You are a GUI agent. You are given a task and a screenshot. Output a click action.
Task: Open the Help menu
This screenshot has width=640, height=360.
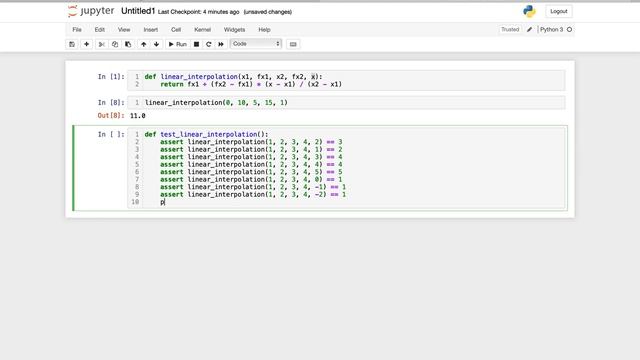[x=264, y=30]
